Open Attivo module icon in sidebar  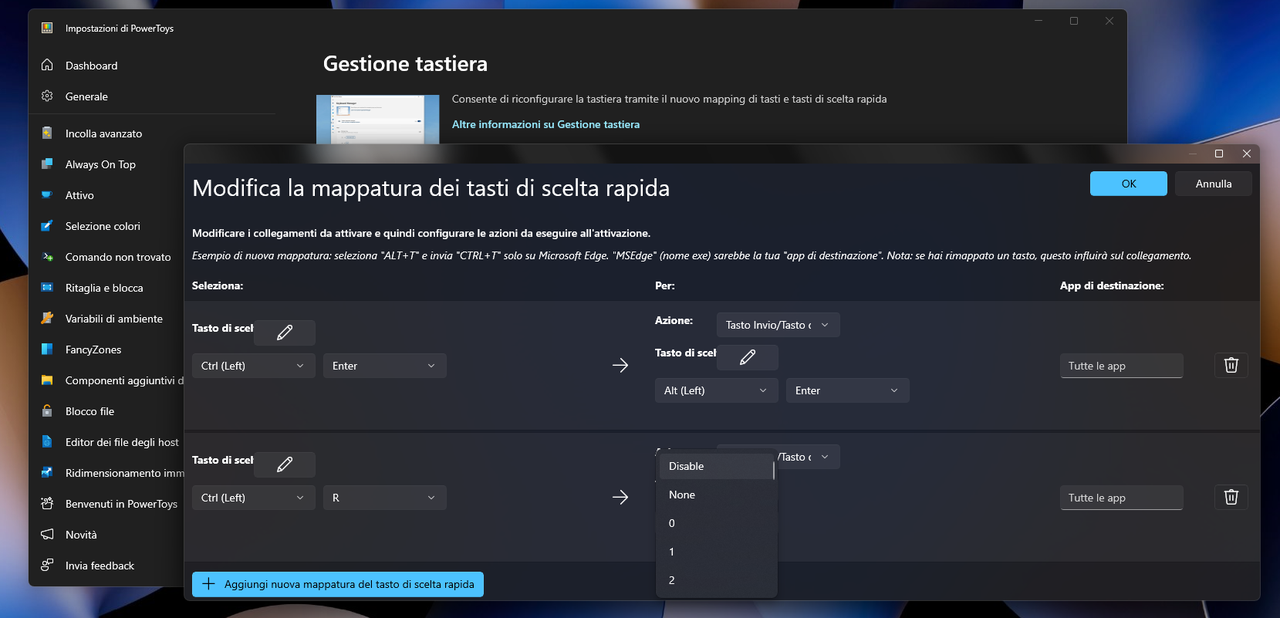click(47, 195)
